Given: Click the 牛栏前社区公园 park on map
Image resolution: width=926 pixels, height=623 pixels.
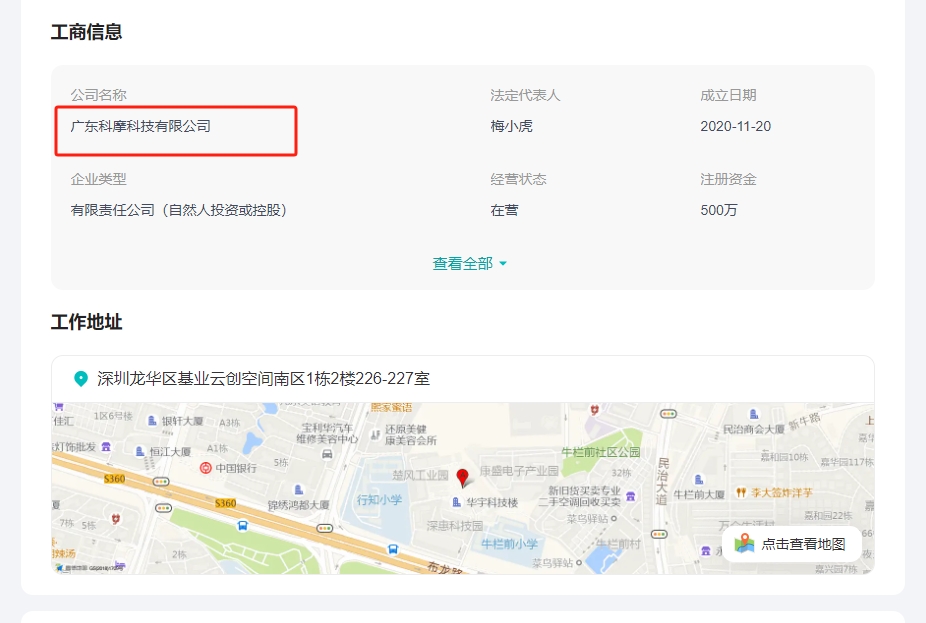Looking at the screenshot, I should (600, 452).
